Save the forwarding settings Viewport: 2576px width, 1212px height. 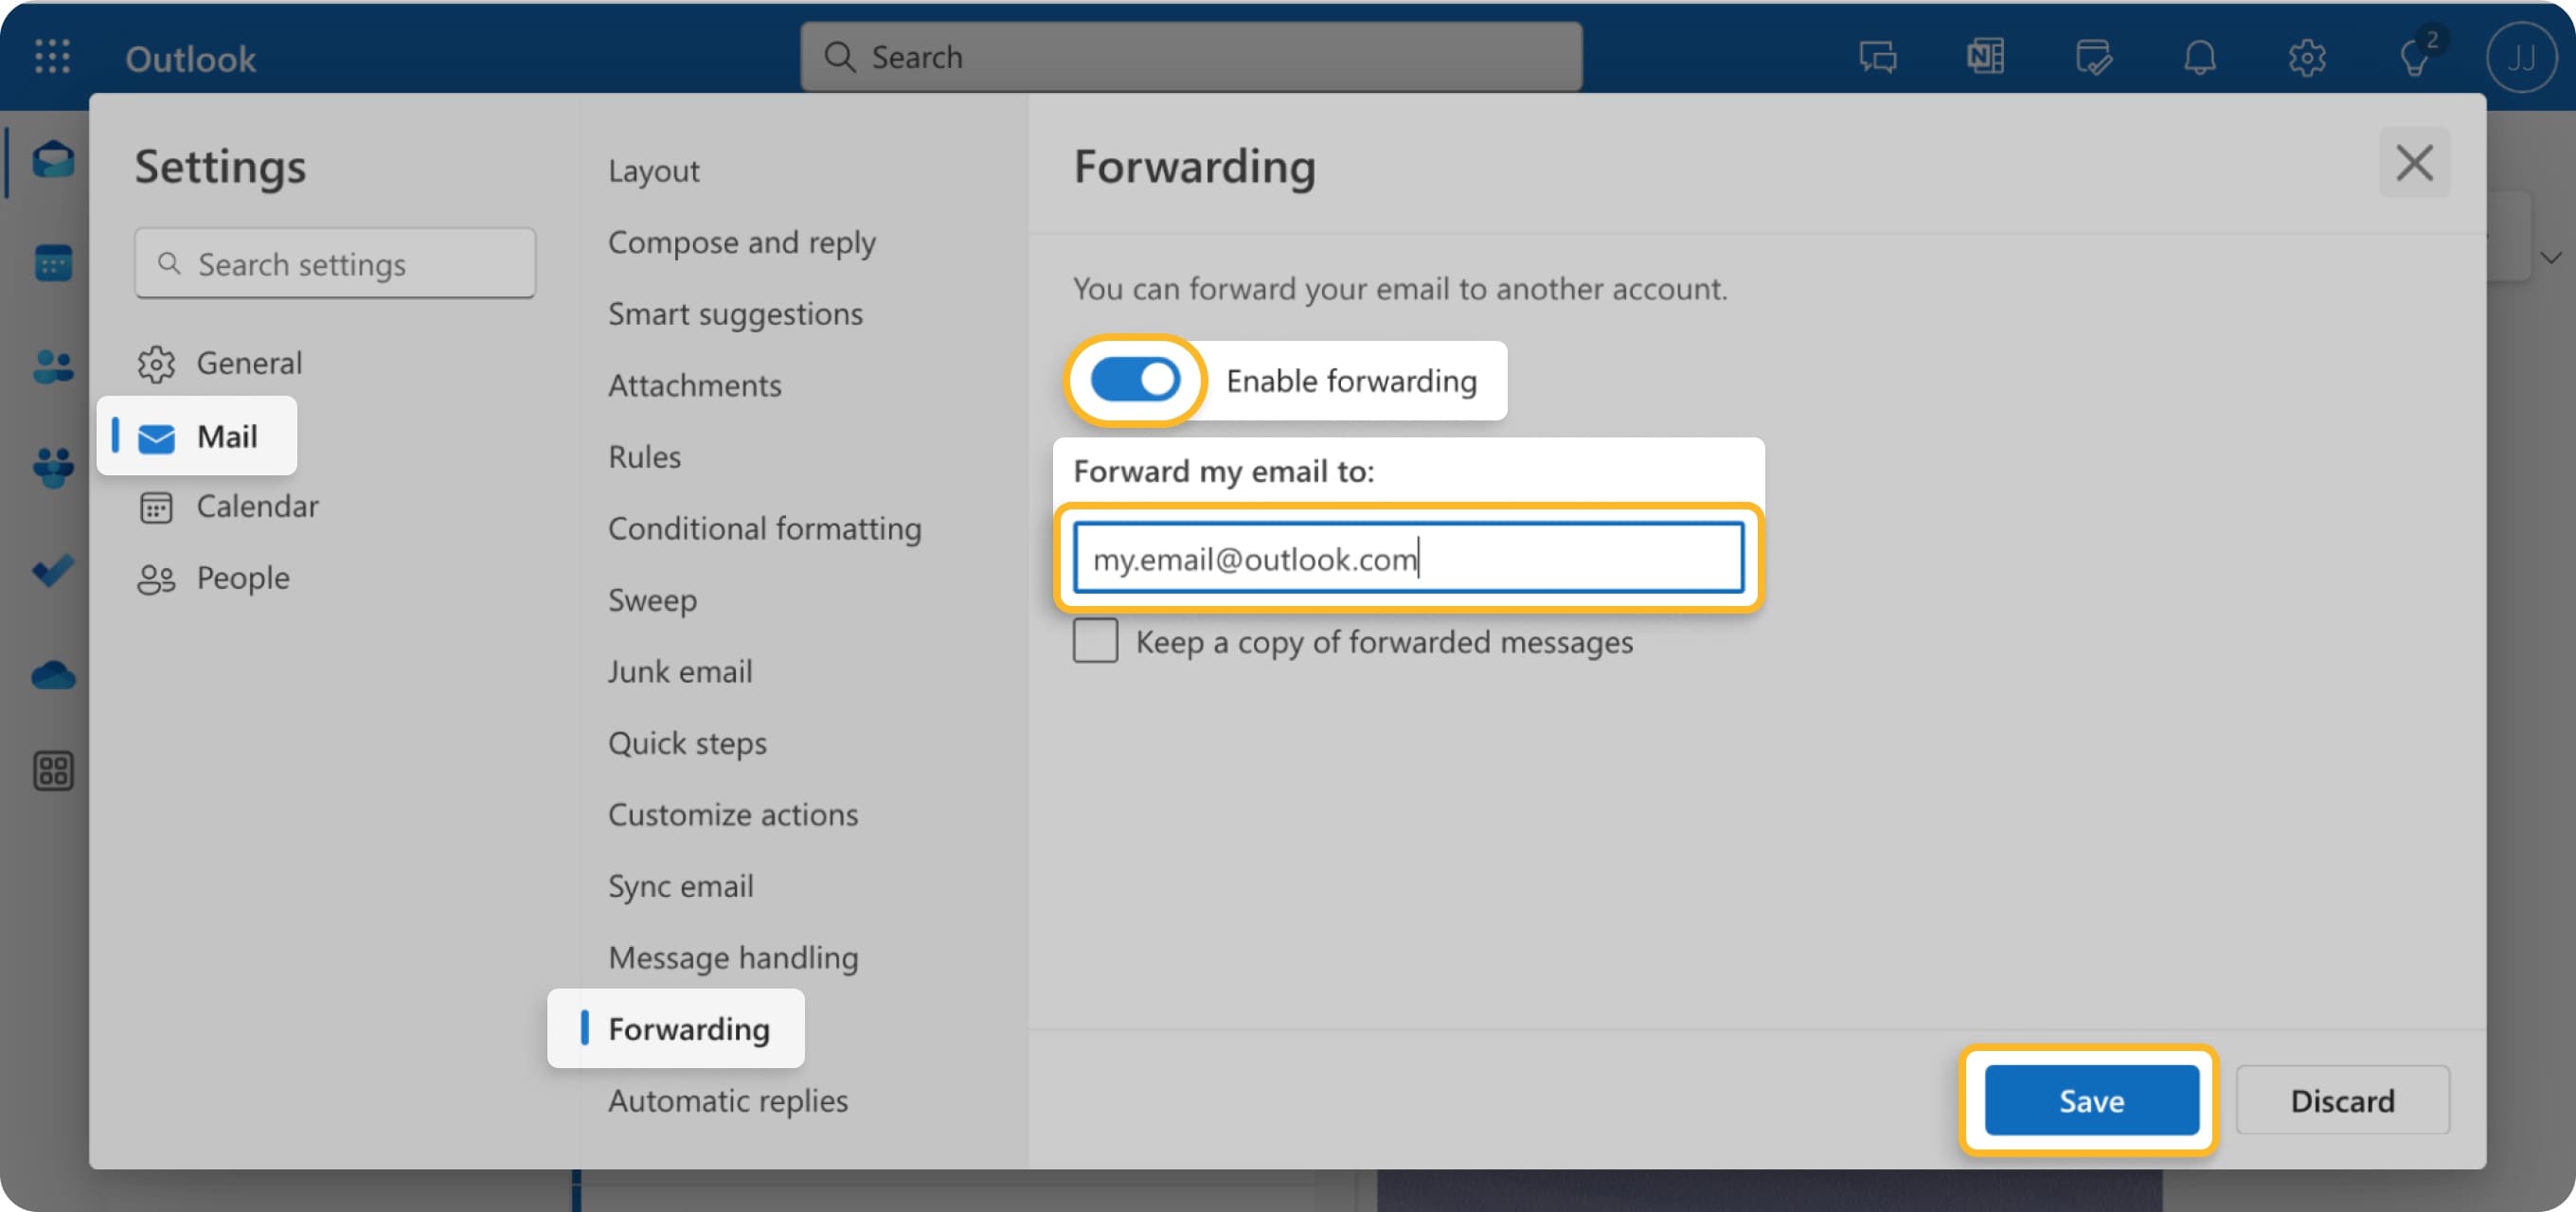coord(2091,1100)
